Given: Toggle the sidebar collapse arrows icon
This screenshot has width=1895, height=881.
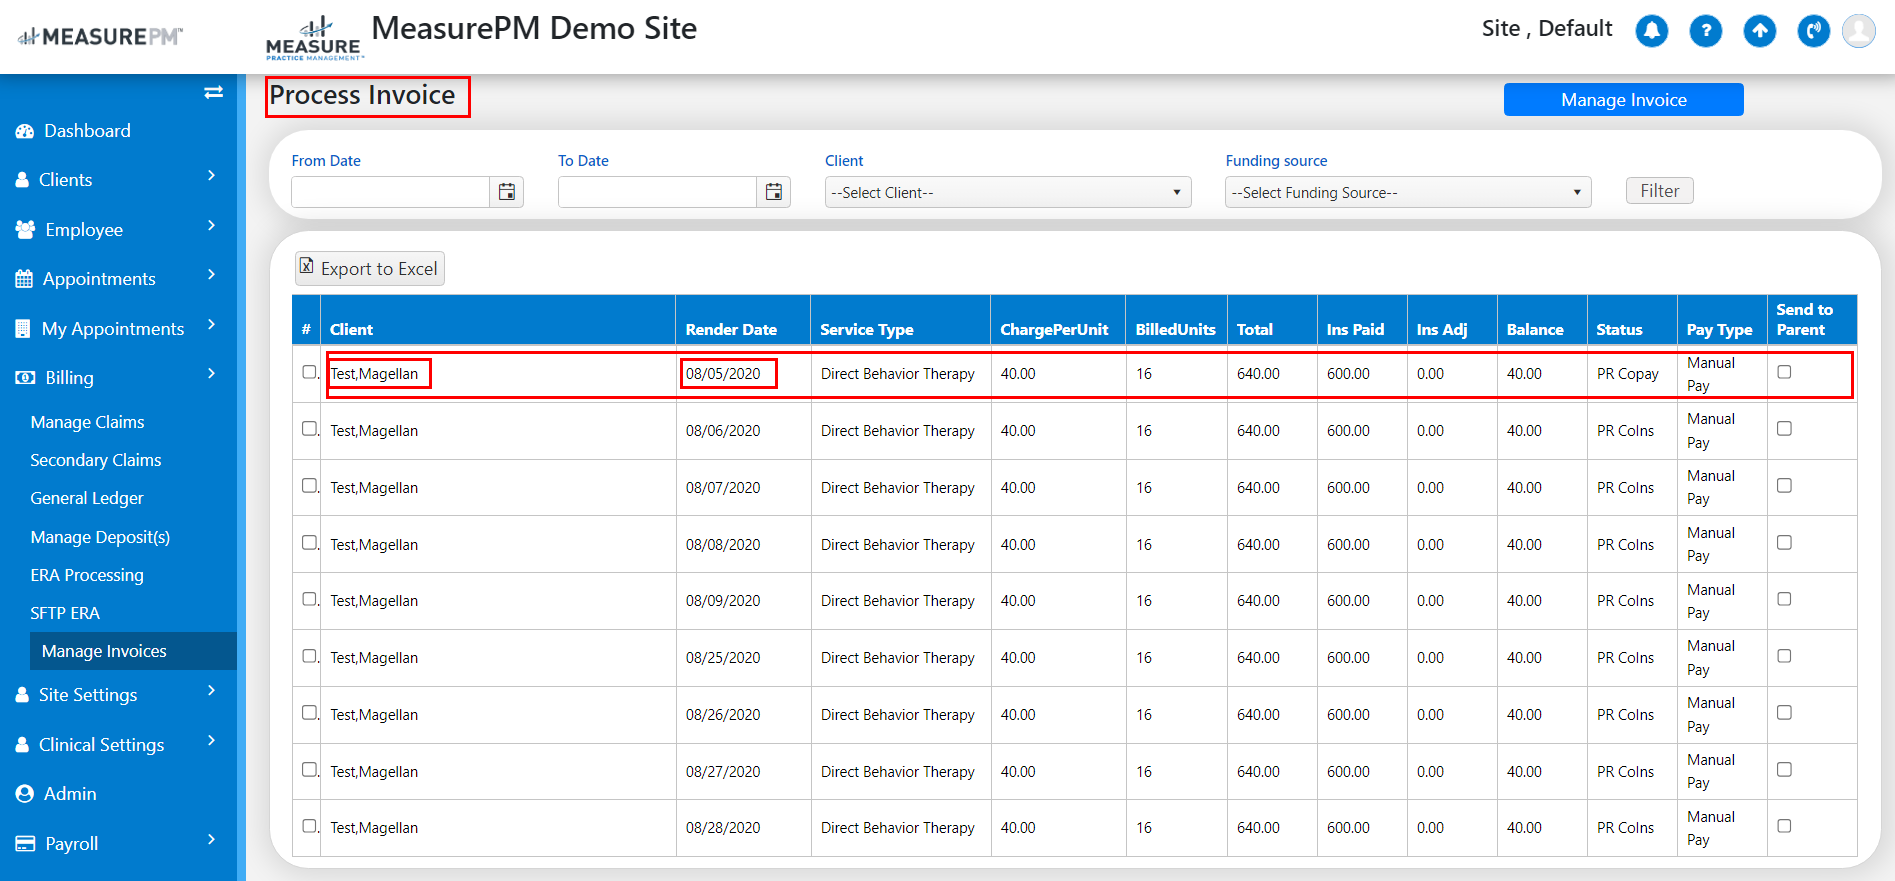Looking at the screenshot, I should tap(213, 92).
